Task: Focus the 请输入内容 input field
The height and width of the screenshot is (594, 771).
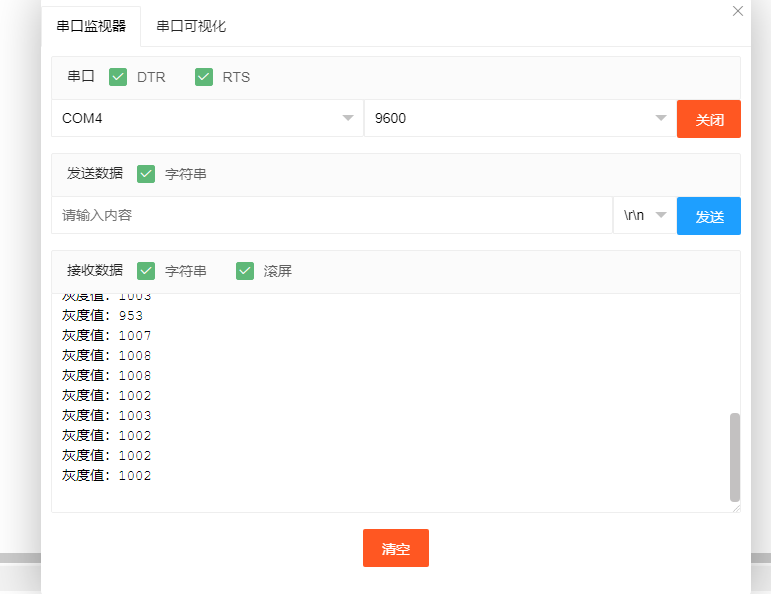Action: click(x=330, y=215)
